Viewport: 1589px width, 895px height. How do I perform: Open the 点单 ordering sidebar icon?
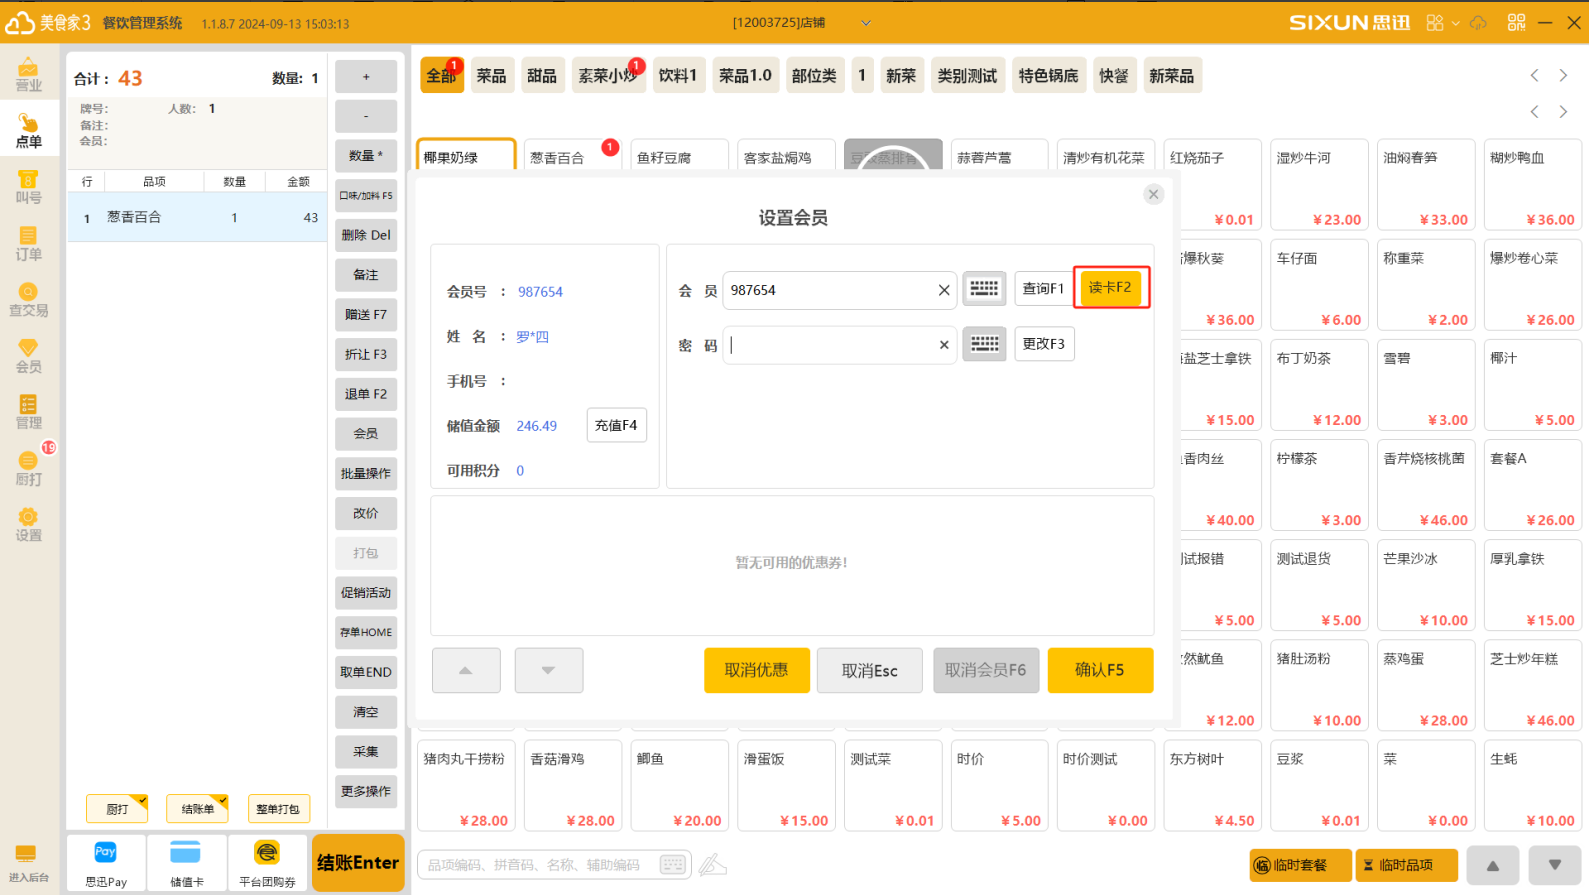click(x=28, y=130)
